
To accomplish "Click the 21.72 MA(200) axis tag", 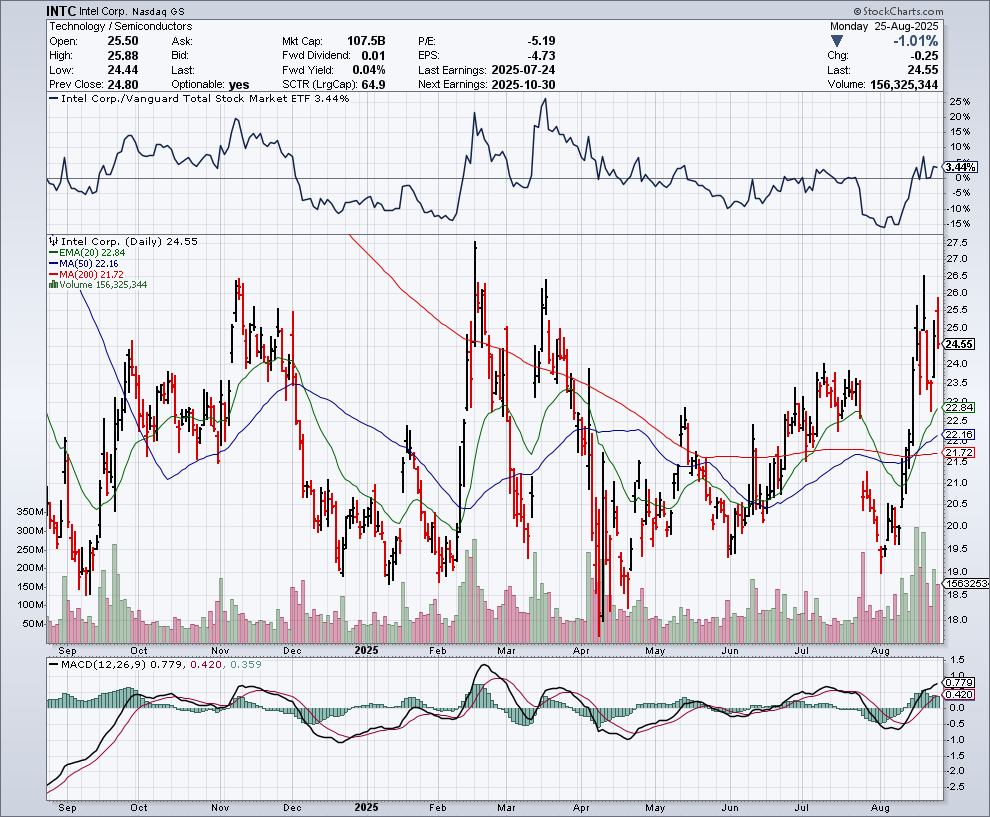I will [959, 453].
